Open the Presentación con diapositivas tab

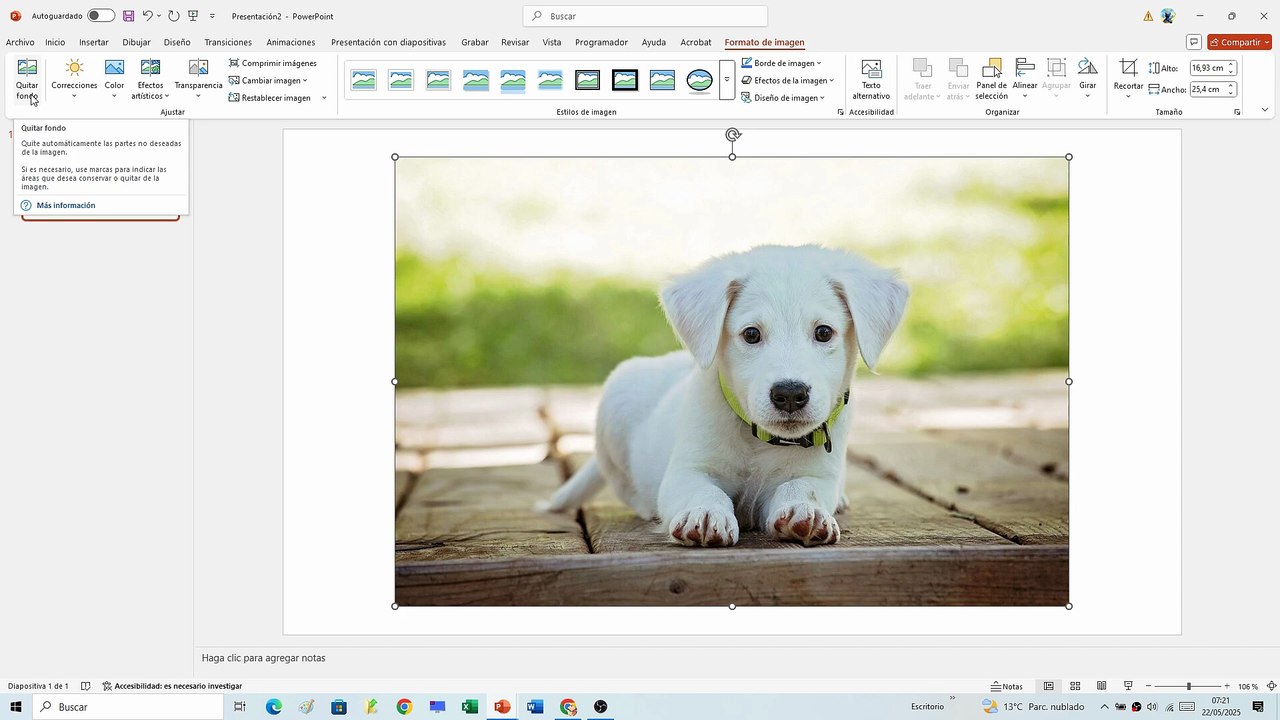pyautogui.click(x=389, y=42)
